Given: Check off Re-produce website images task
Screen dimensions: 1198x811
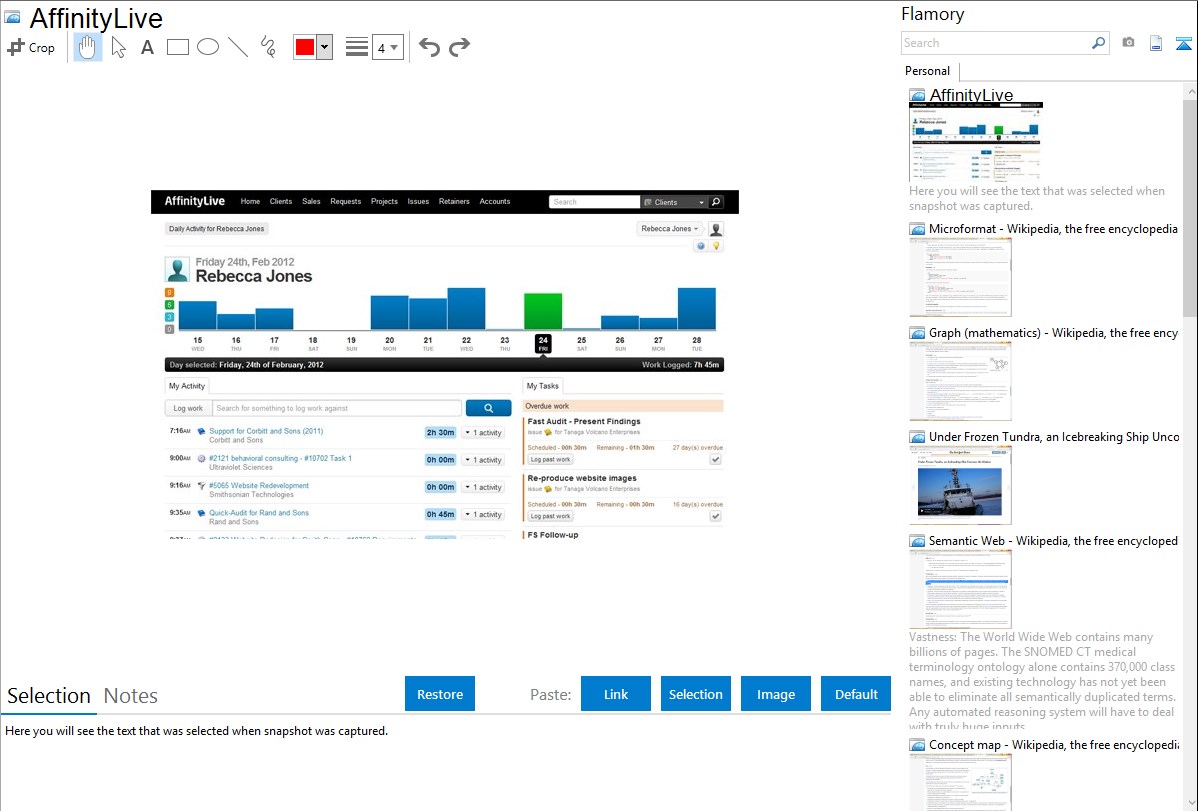Looking at the screenshot, I should pyautogui.click(x=716, y=516).
